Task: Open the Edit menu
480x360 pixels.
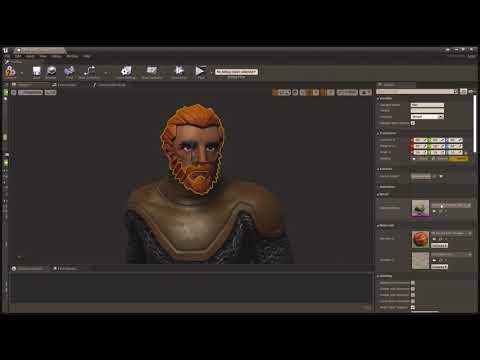Action: tap(18, 56)
